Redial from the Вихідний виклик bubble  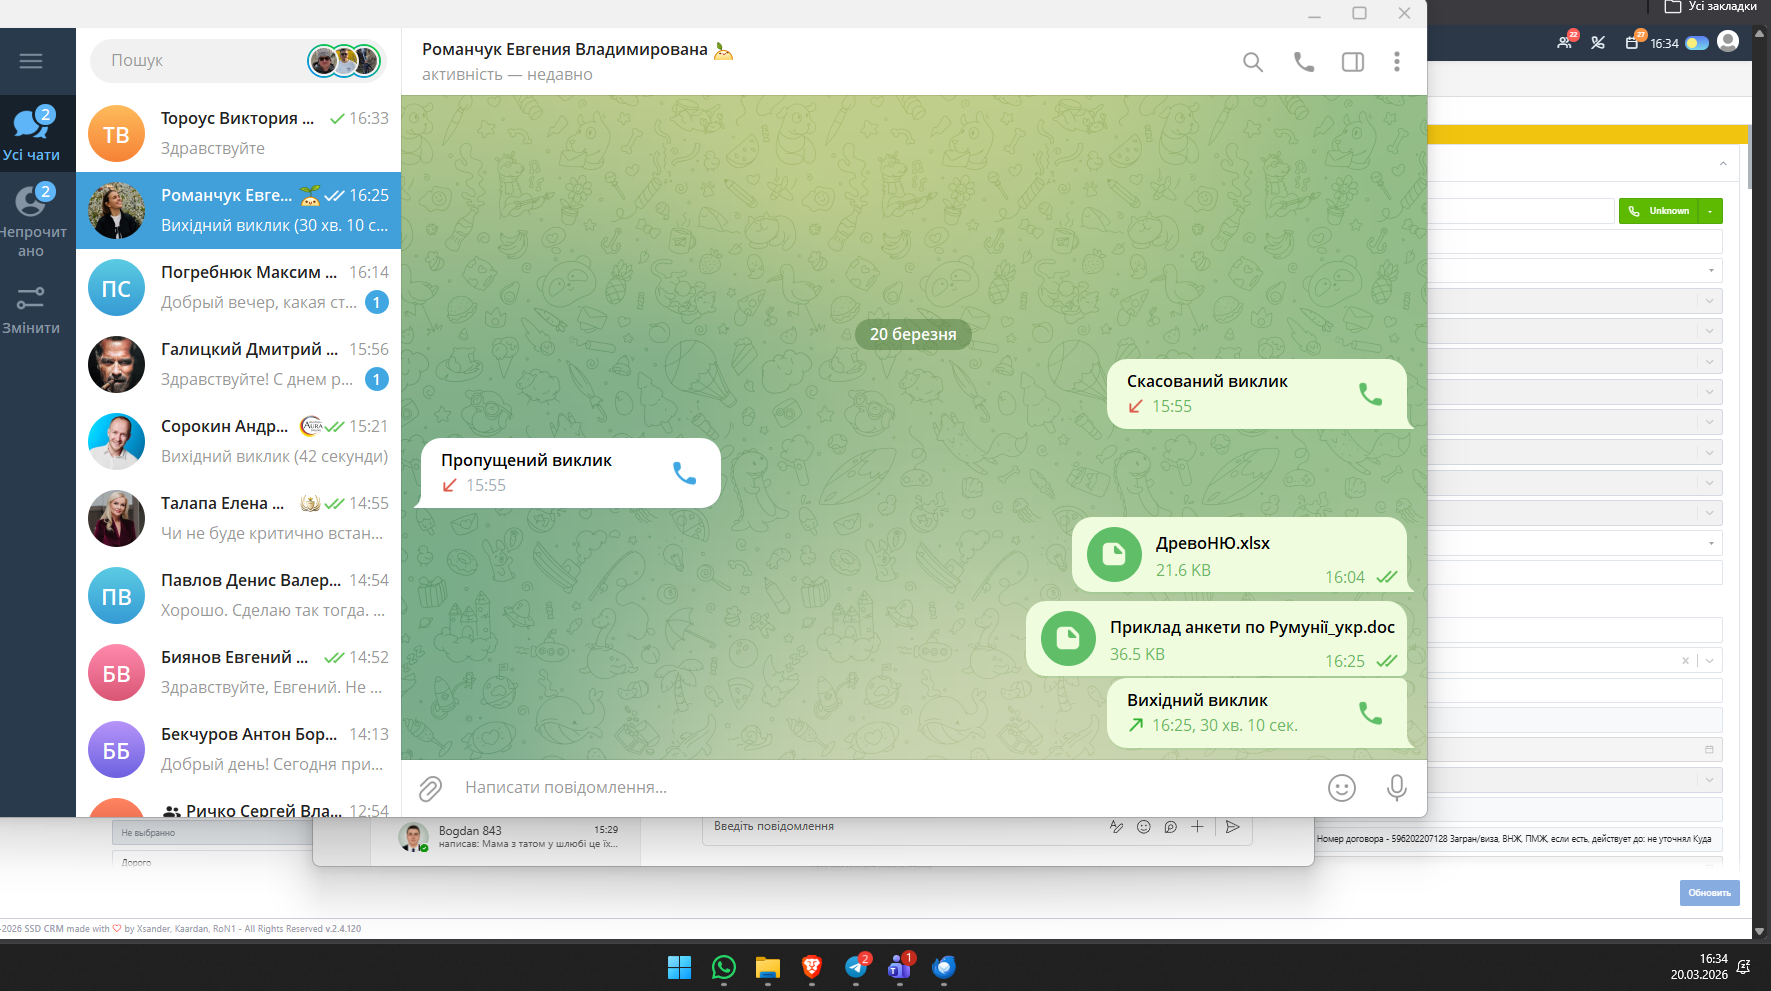pyautogui.click(x=1370, y=713)
